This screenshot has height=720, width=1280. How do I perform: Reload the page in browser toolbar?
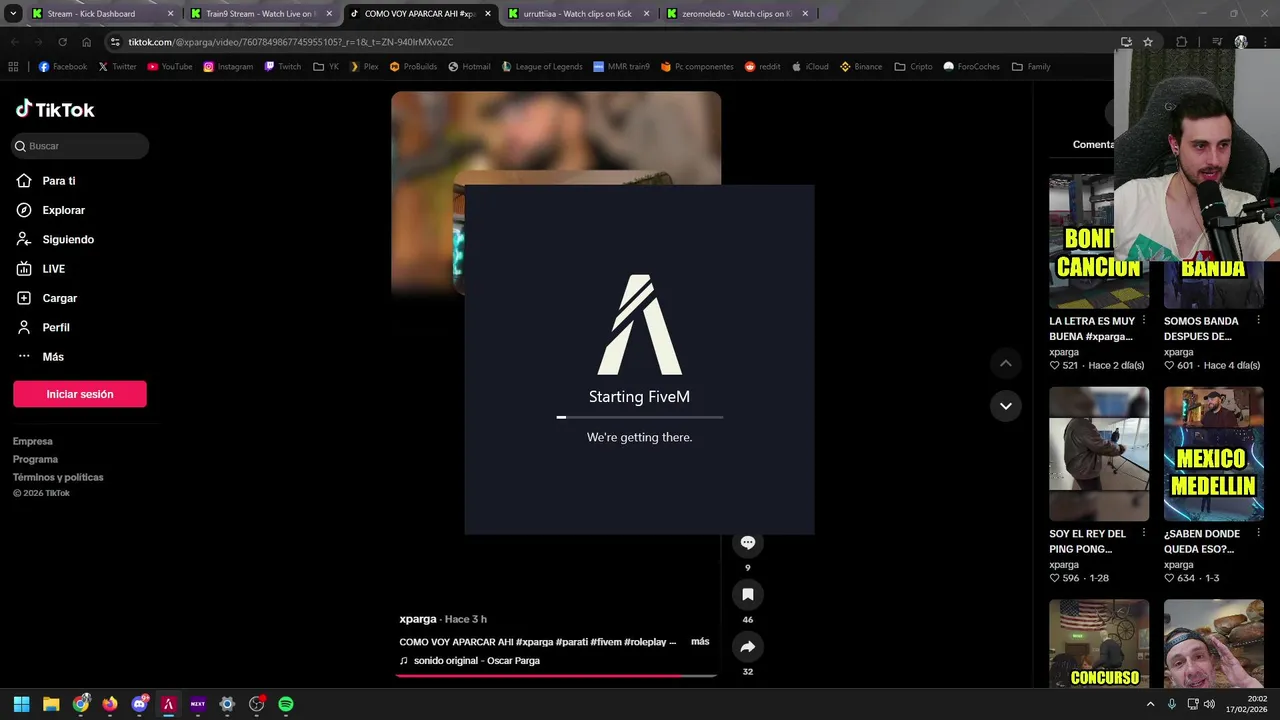(x=62, y=42)
